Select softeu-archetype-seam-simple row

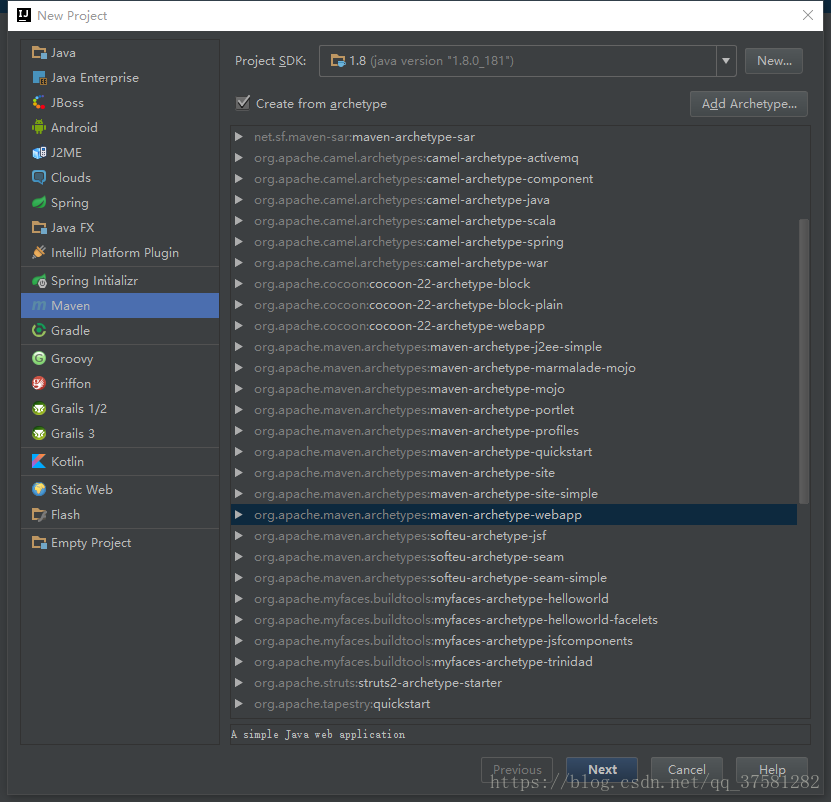(514, 578)
